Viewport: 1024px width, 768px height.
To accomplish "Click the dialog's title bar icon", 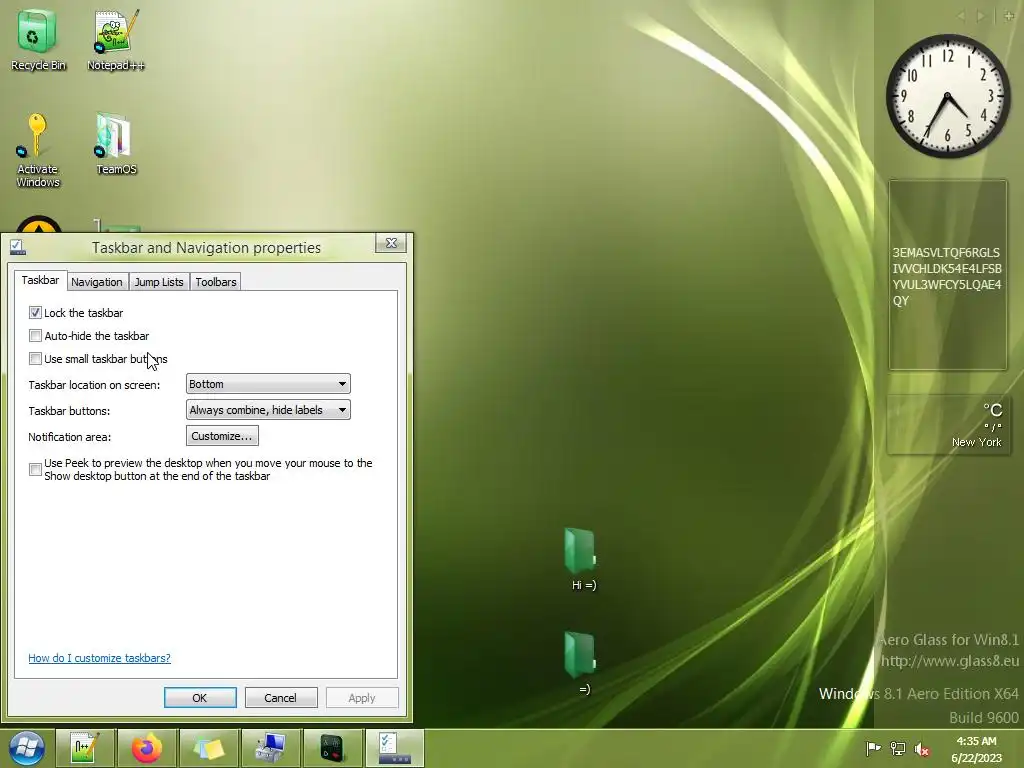I will tap(18, 247).
